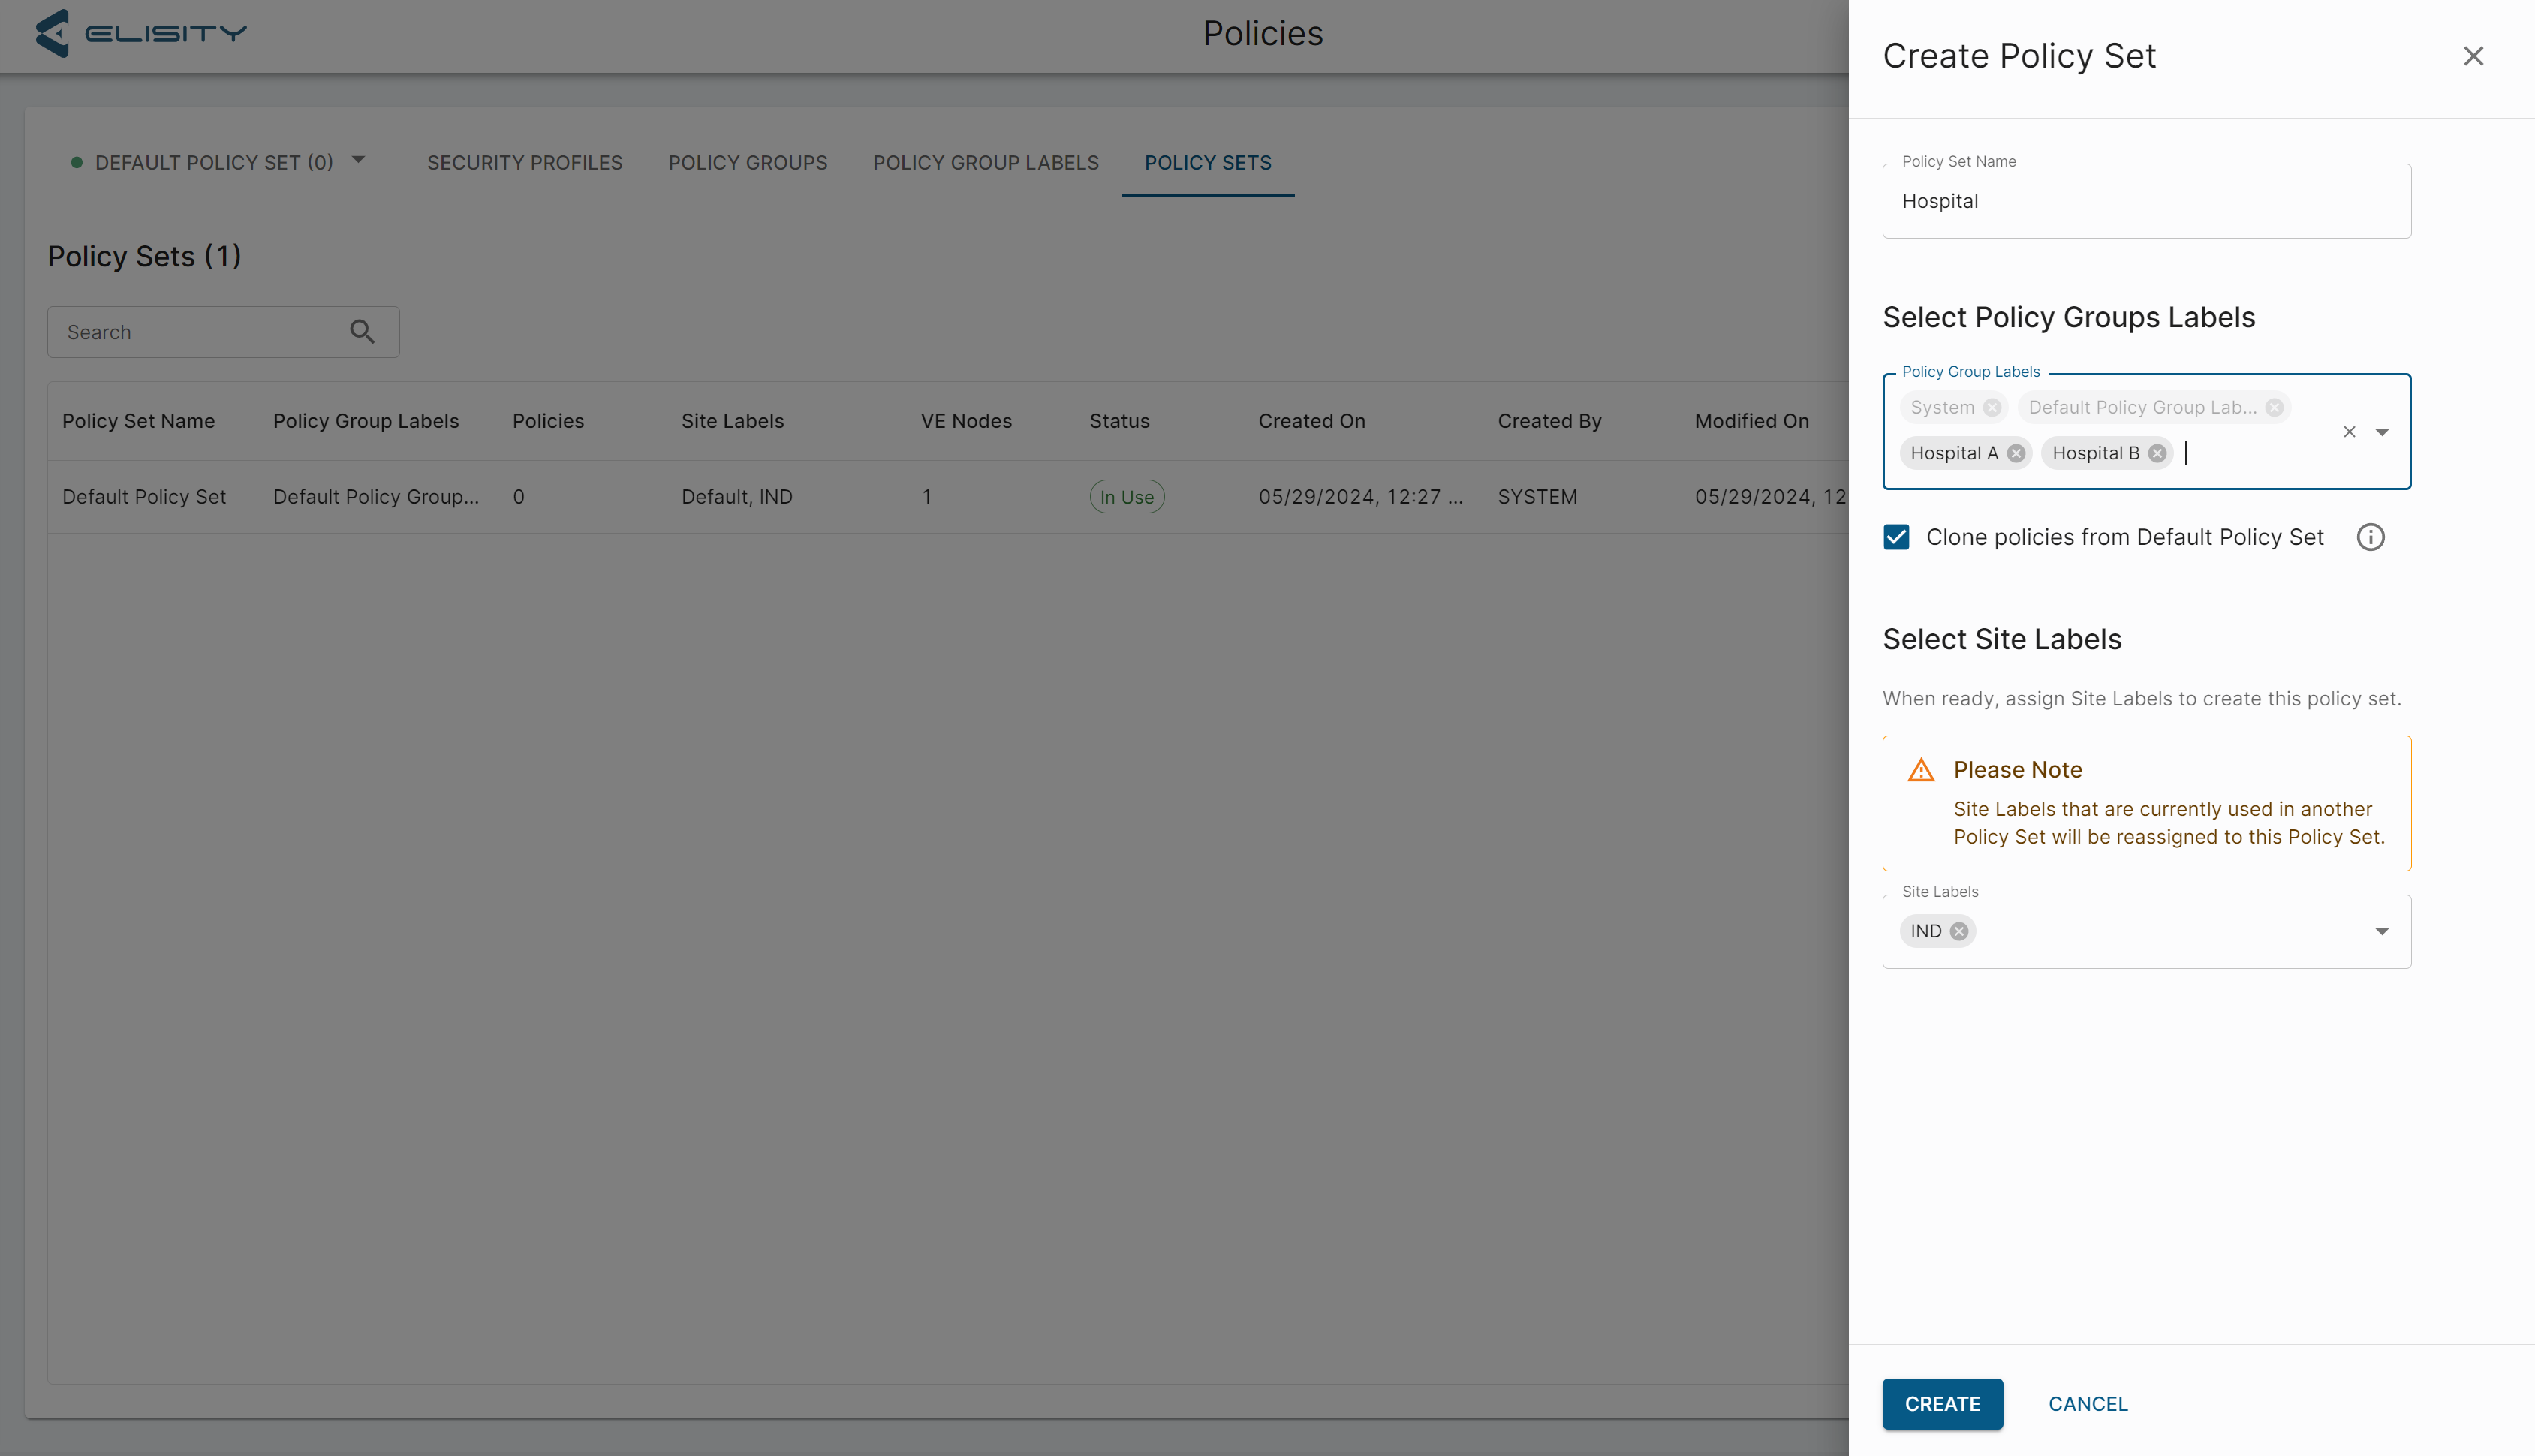This screenshot has width=2535, height=1456.
Task: Click the Modified On column header
Action: [x=1751, y=421]
